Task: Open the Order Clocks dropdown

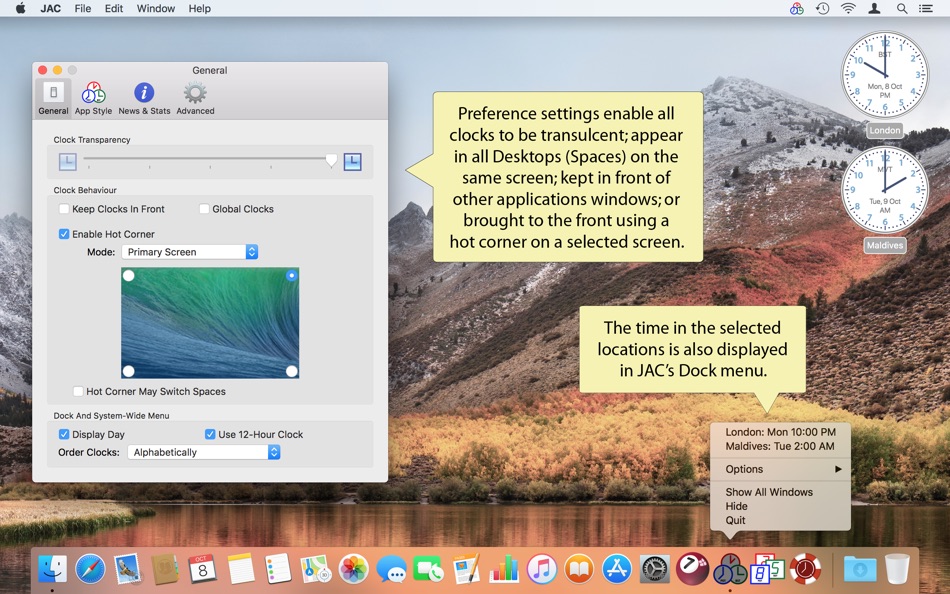Action: [203, 452]
